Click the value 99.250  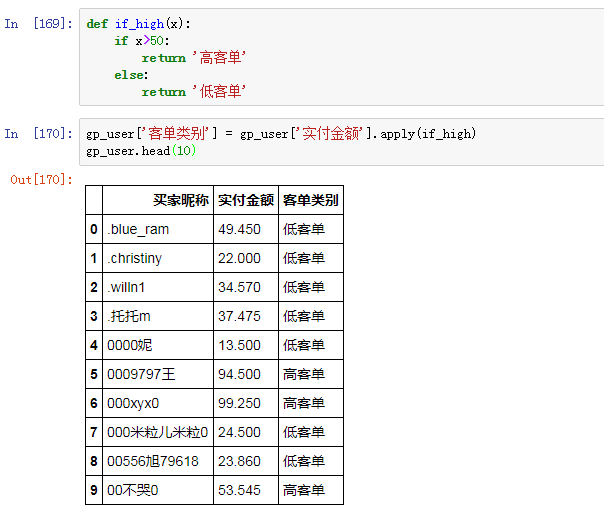(x=239, y=403)
